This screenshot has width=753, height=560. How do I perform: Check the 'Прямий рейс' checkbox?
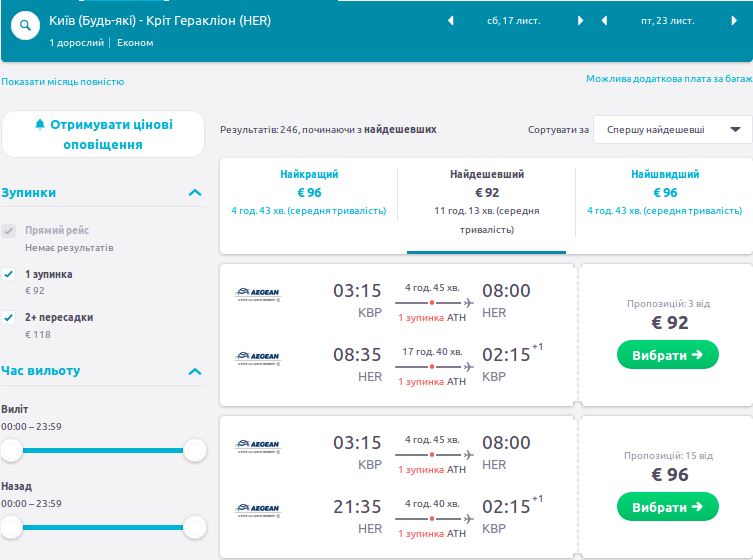click(9, 231)
